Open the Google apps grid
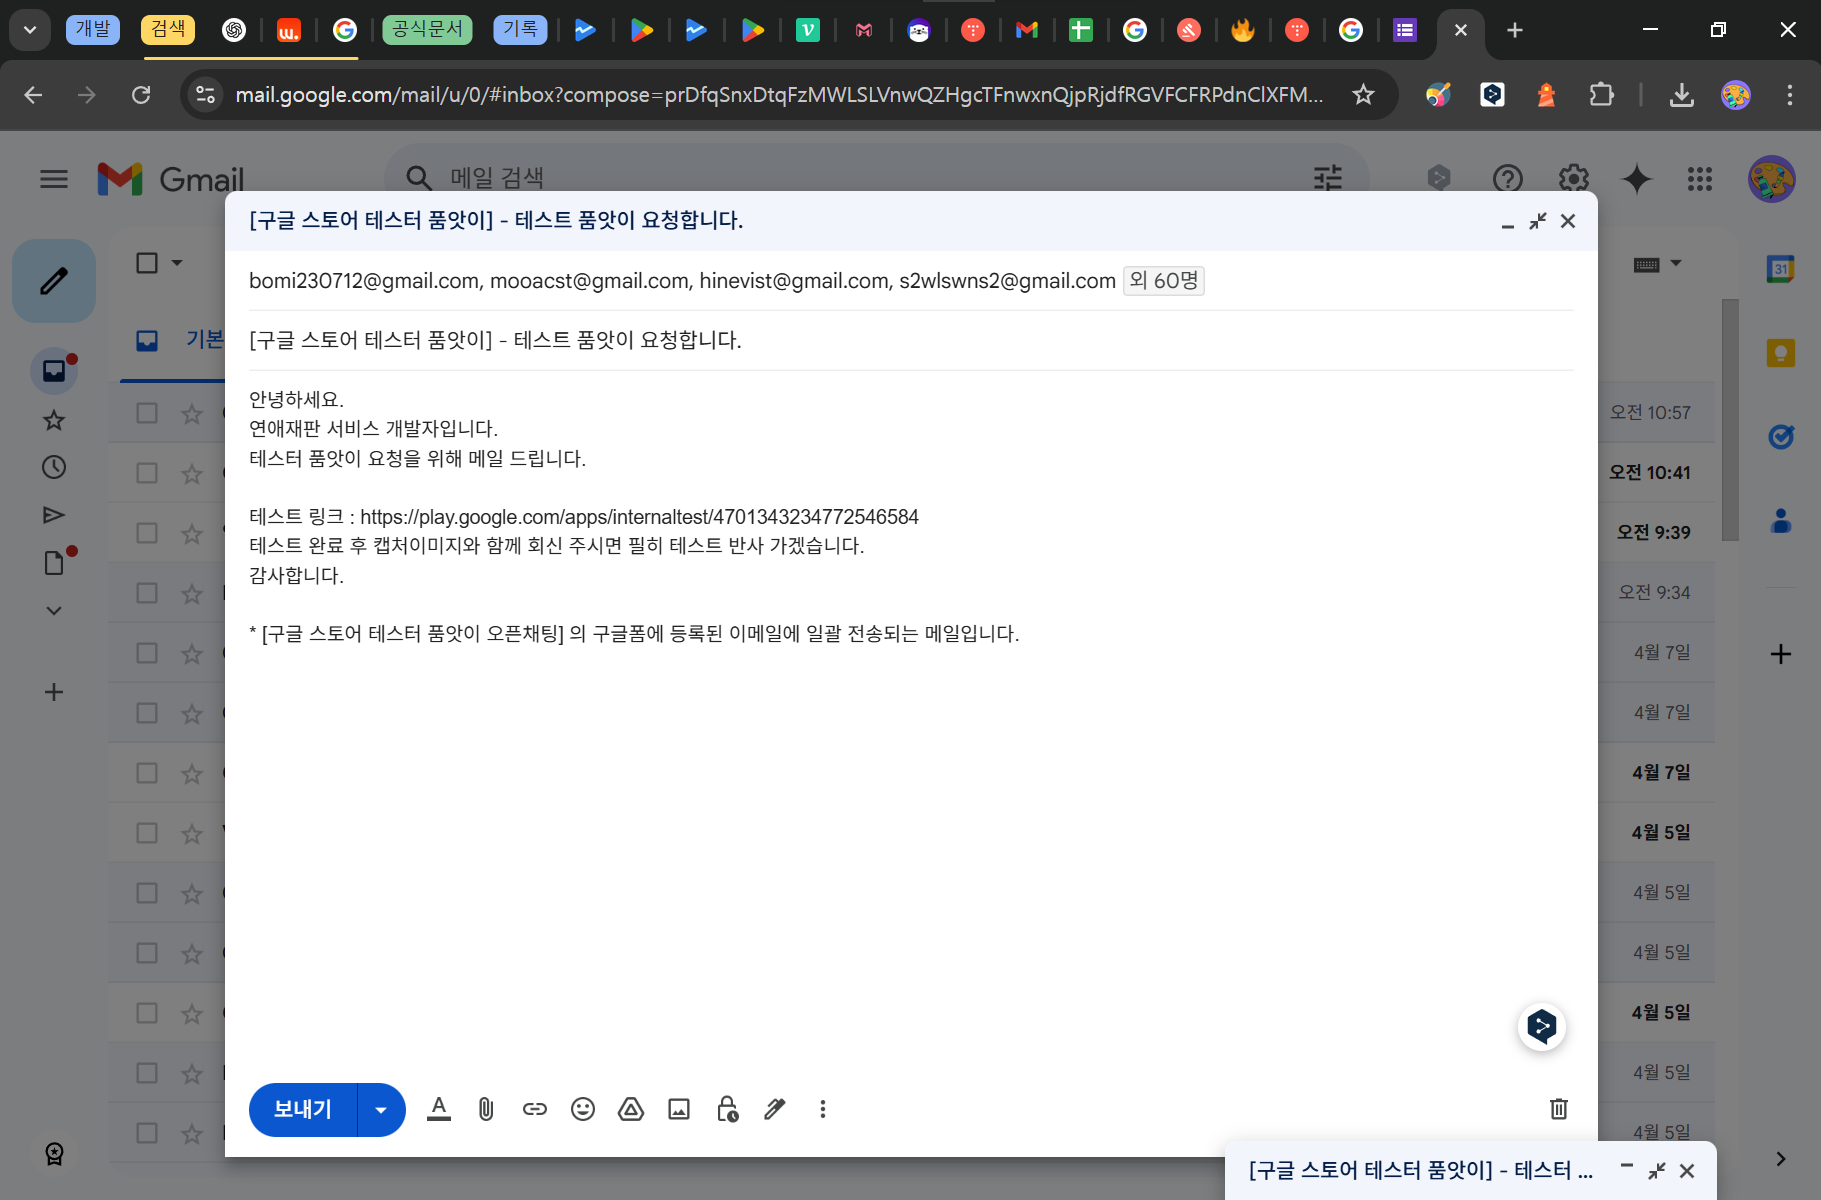 (1700, 179)
